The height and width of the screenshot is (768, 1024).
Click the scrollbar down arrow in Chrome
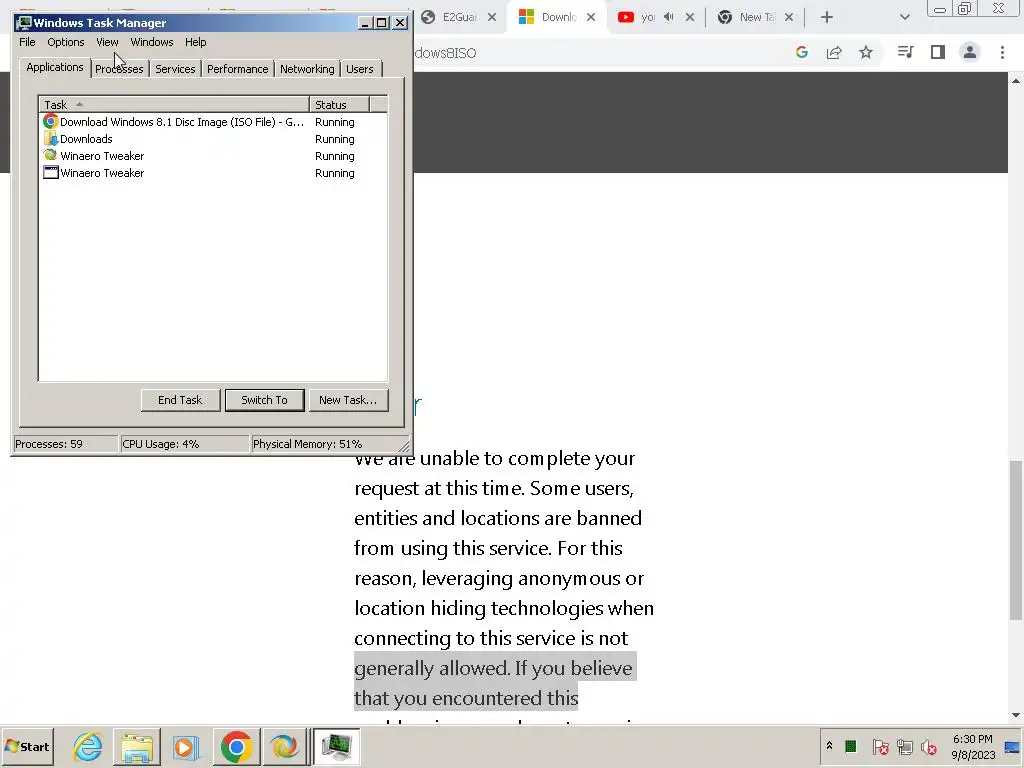[x=1016, y=715]
